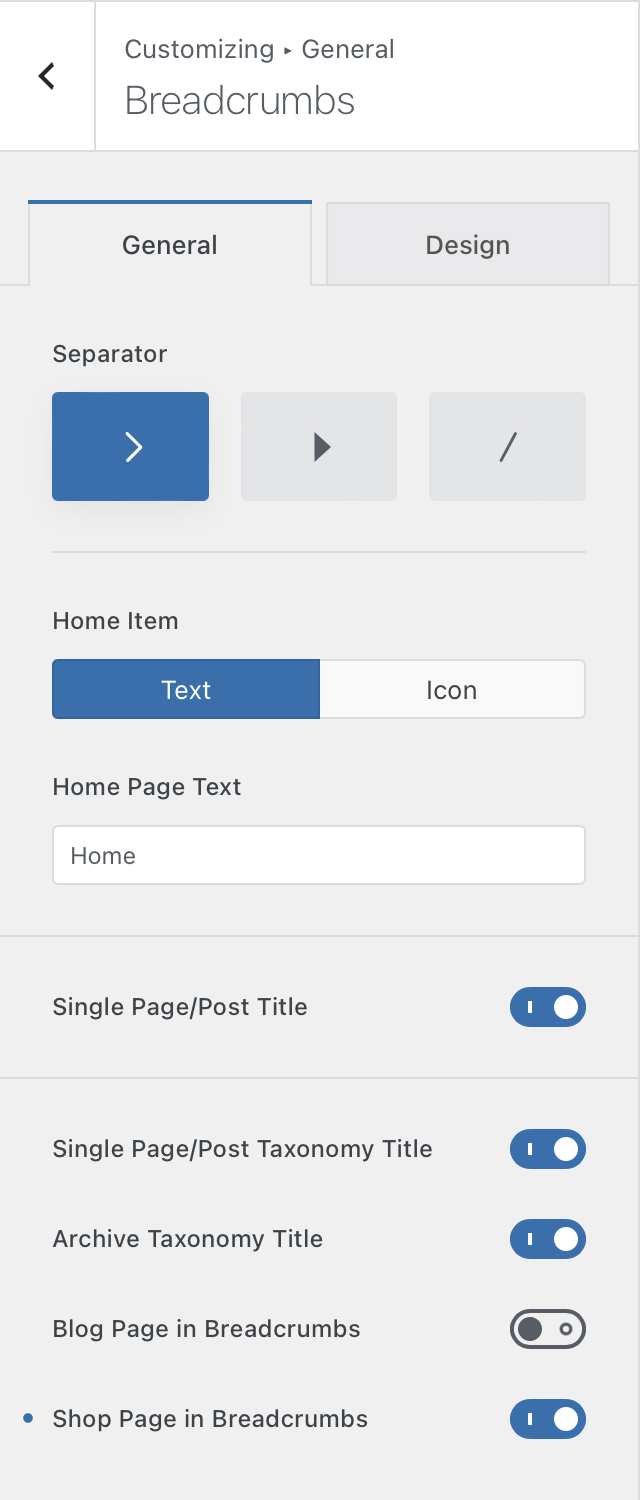Click the General breadcrumb in the header
640x1500 pixels.
coord(348,49)
